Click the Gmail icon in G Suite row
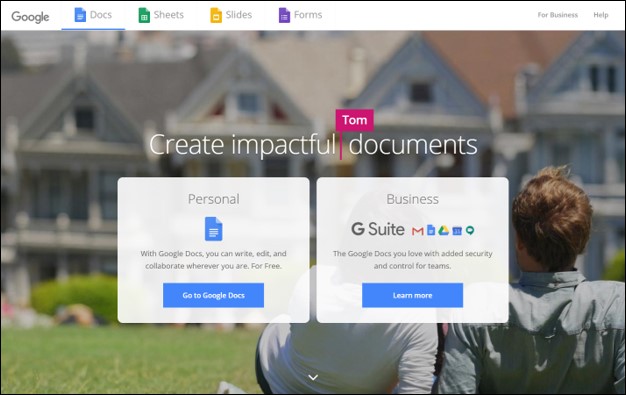 coord(418,231)
